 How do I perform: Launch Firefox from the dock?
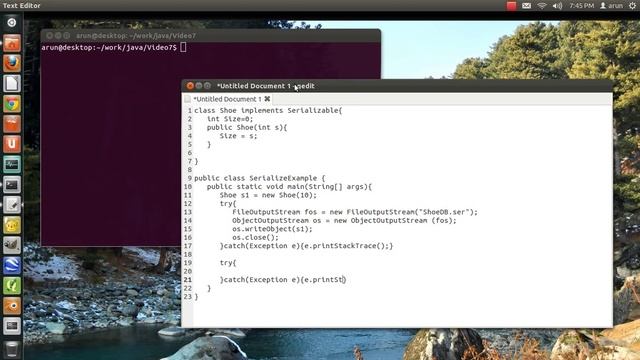tap(12, 63)
